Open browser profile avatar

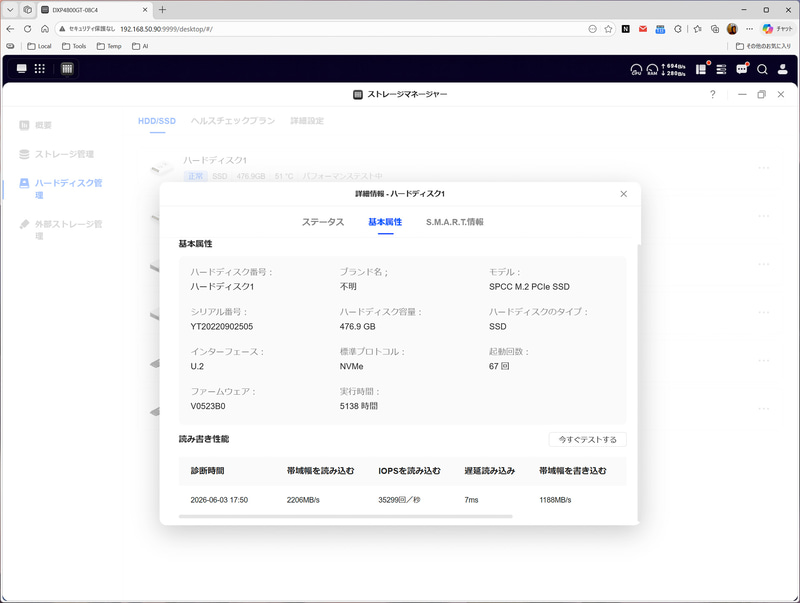(x=732, y=29)
